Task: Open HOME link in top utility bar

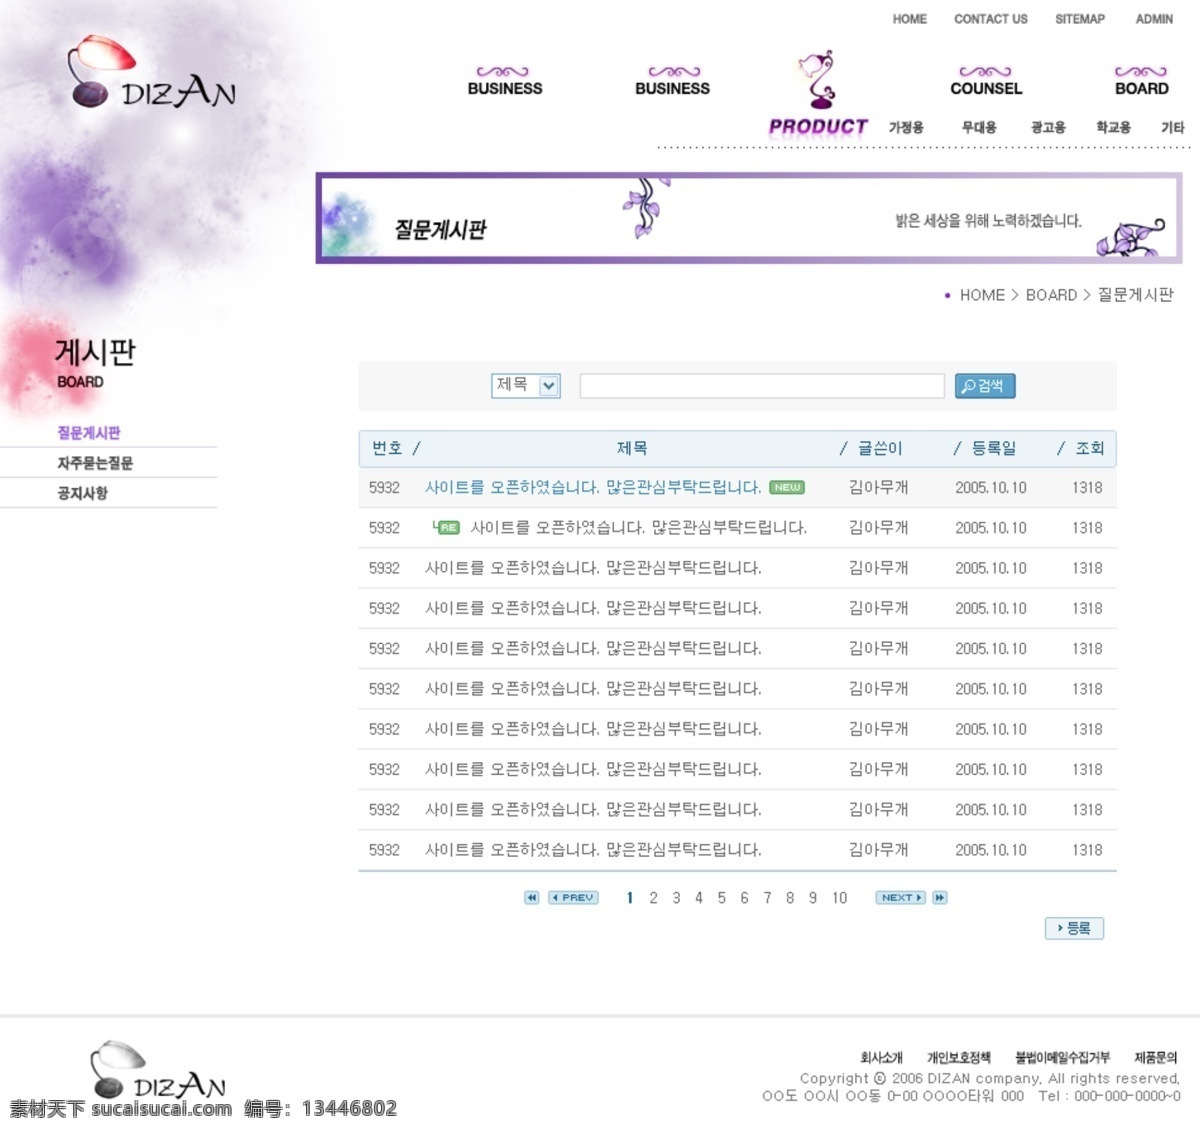Action: [x=910, y=19]
